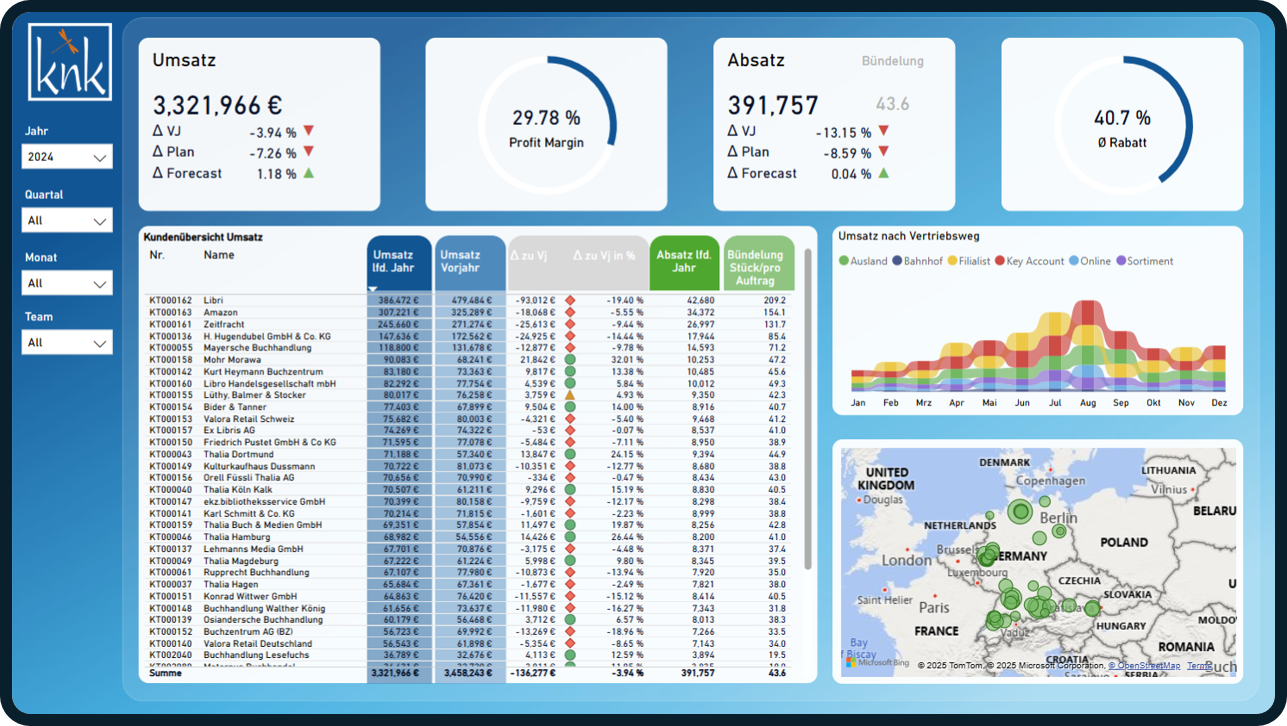Click the 32.01 % cell for Mohr Morawa
The width and height of the screenshot is (1287, 726).
click(626, 359)
